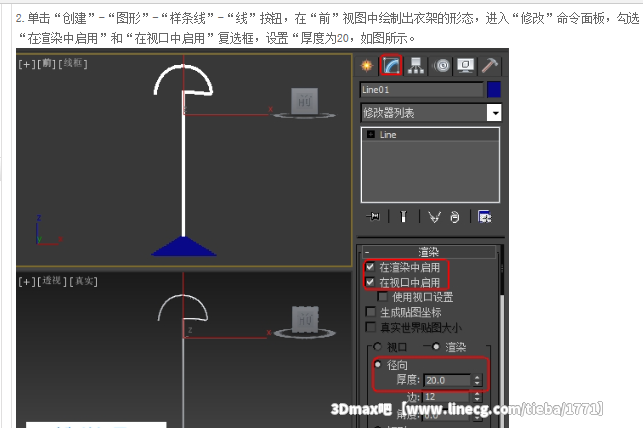The height and width of the screenshot is (428, 643).
Task: Open the Display panel icon
Action: (464, 66)
